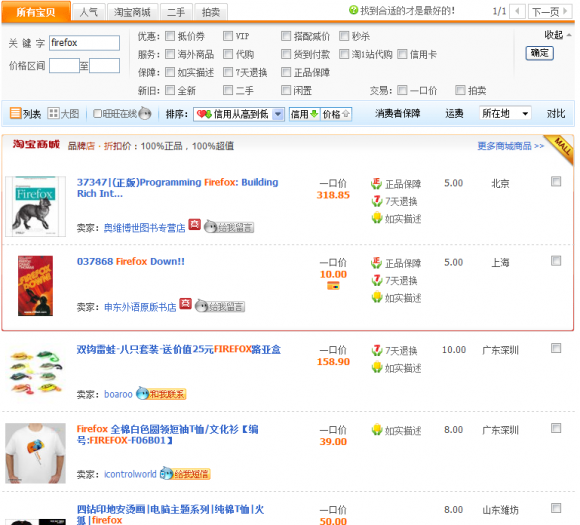Check the 一口价 transaction checkbox

click(402, 90)
